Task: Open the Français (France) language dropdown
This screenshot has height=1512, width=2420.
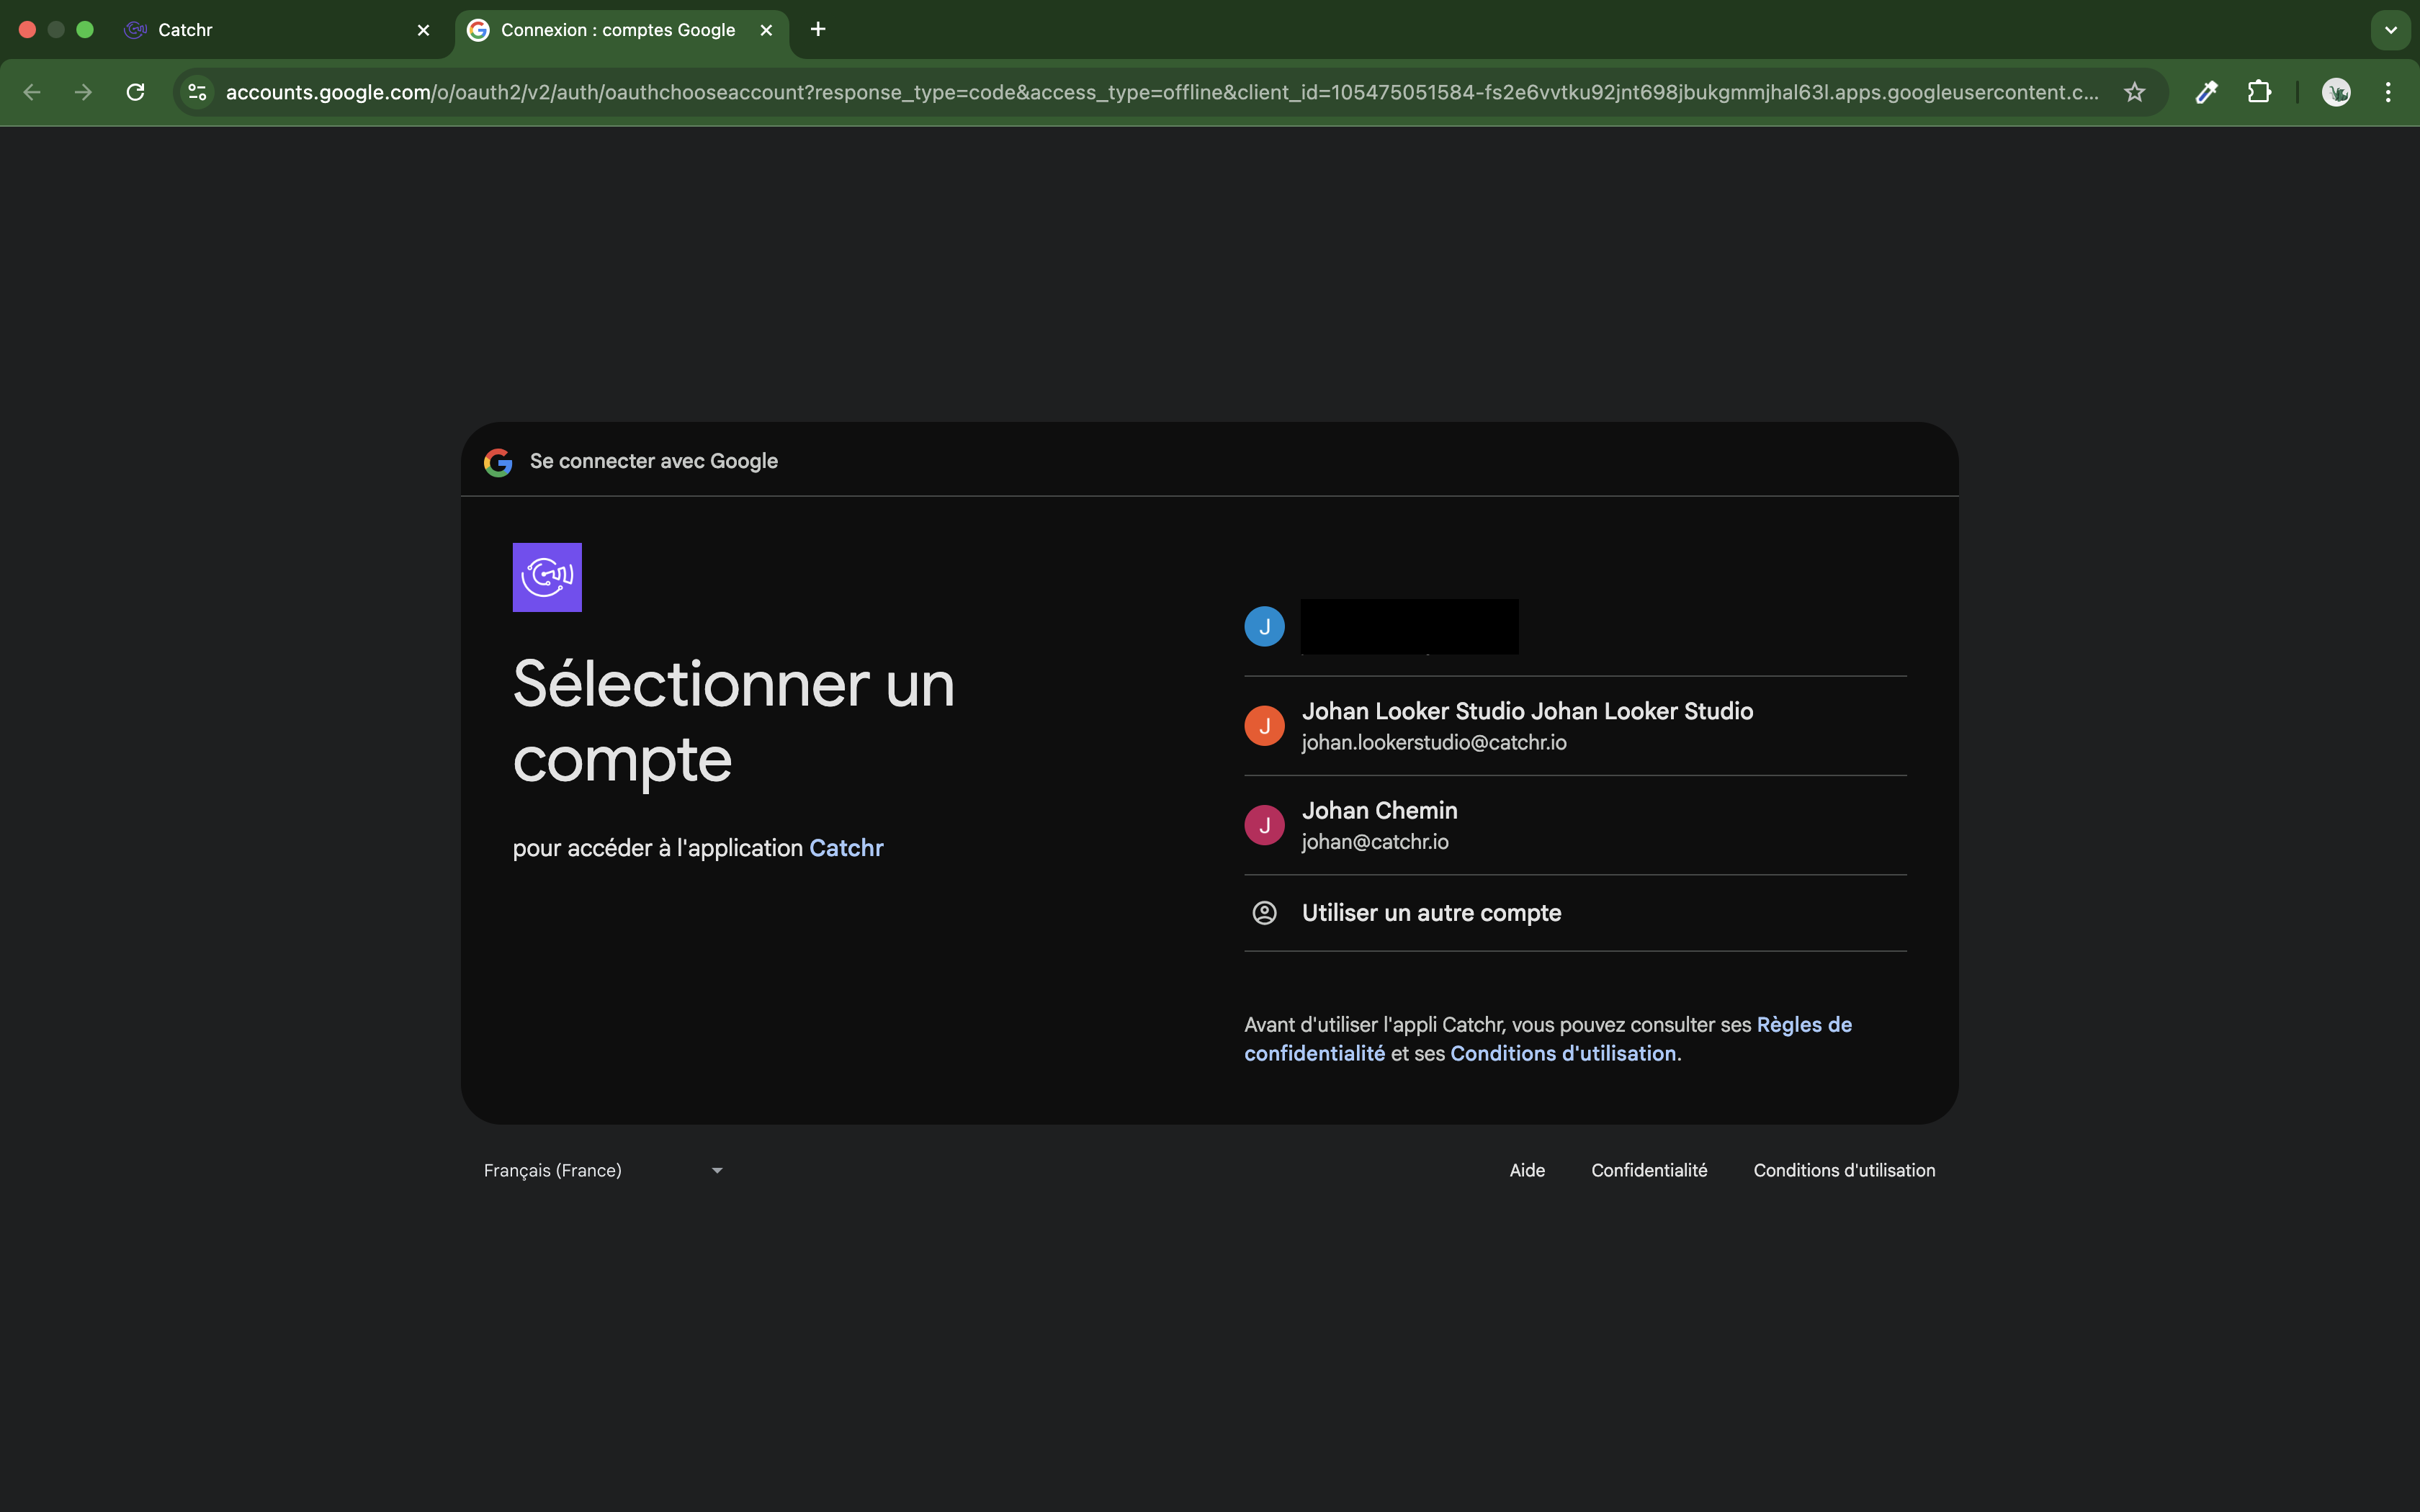Action: pos(603,1170)
